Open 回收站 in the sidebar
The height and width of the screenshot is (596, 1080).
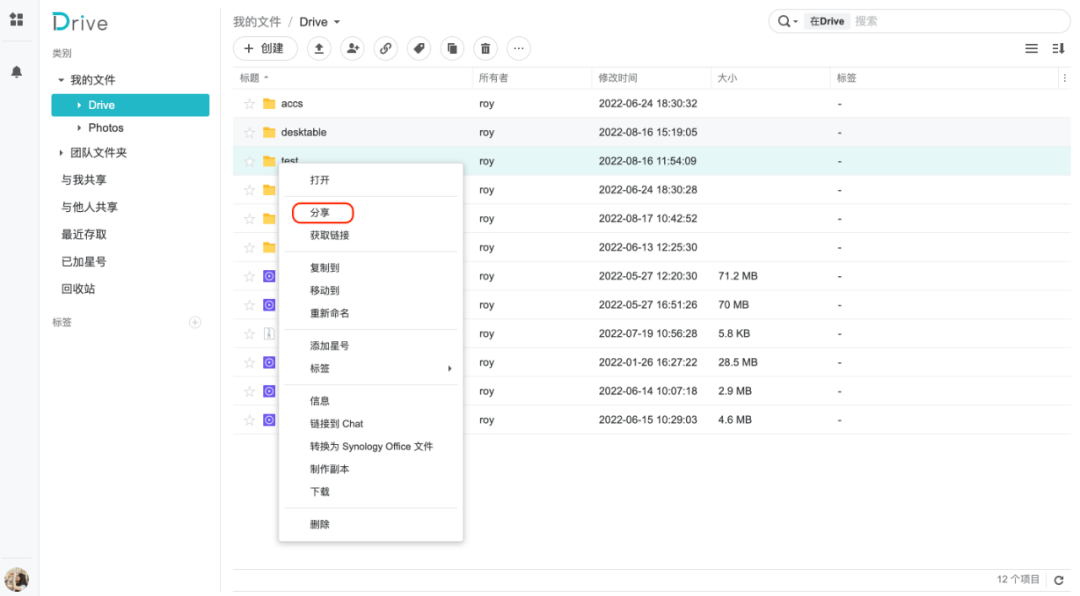click(x=78, y=289)
